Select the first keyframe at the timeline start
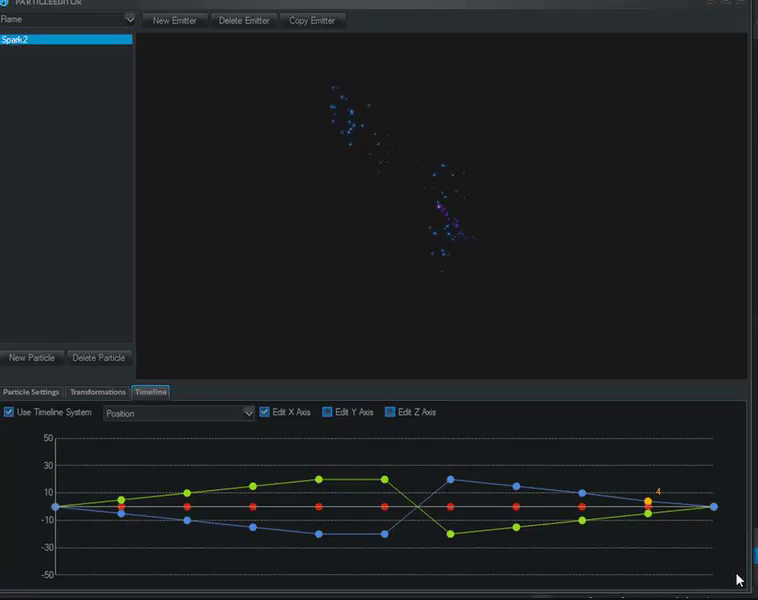 (56, 507)
